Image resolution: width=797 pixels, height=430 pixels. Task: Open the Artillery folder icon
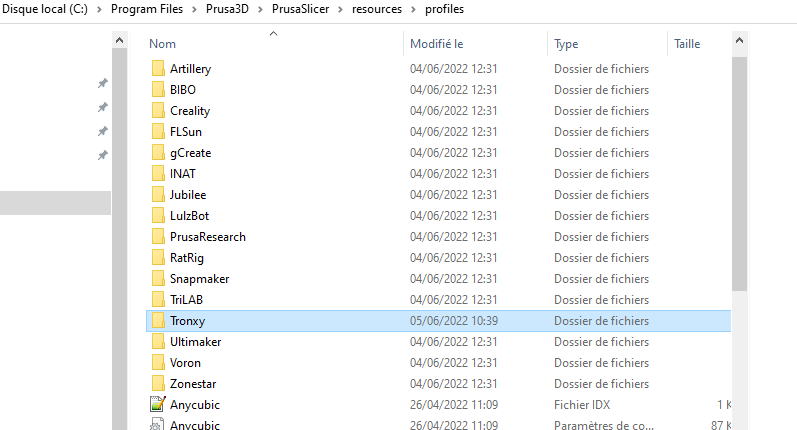158,69
